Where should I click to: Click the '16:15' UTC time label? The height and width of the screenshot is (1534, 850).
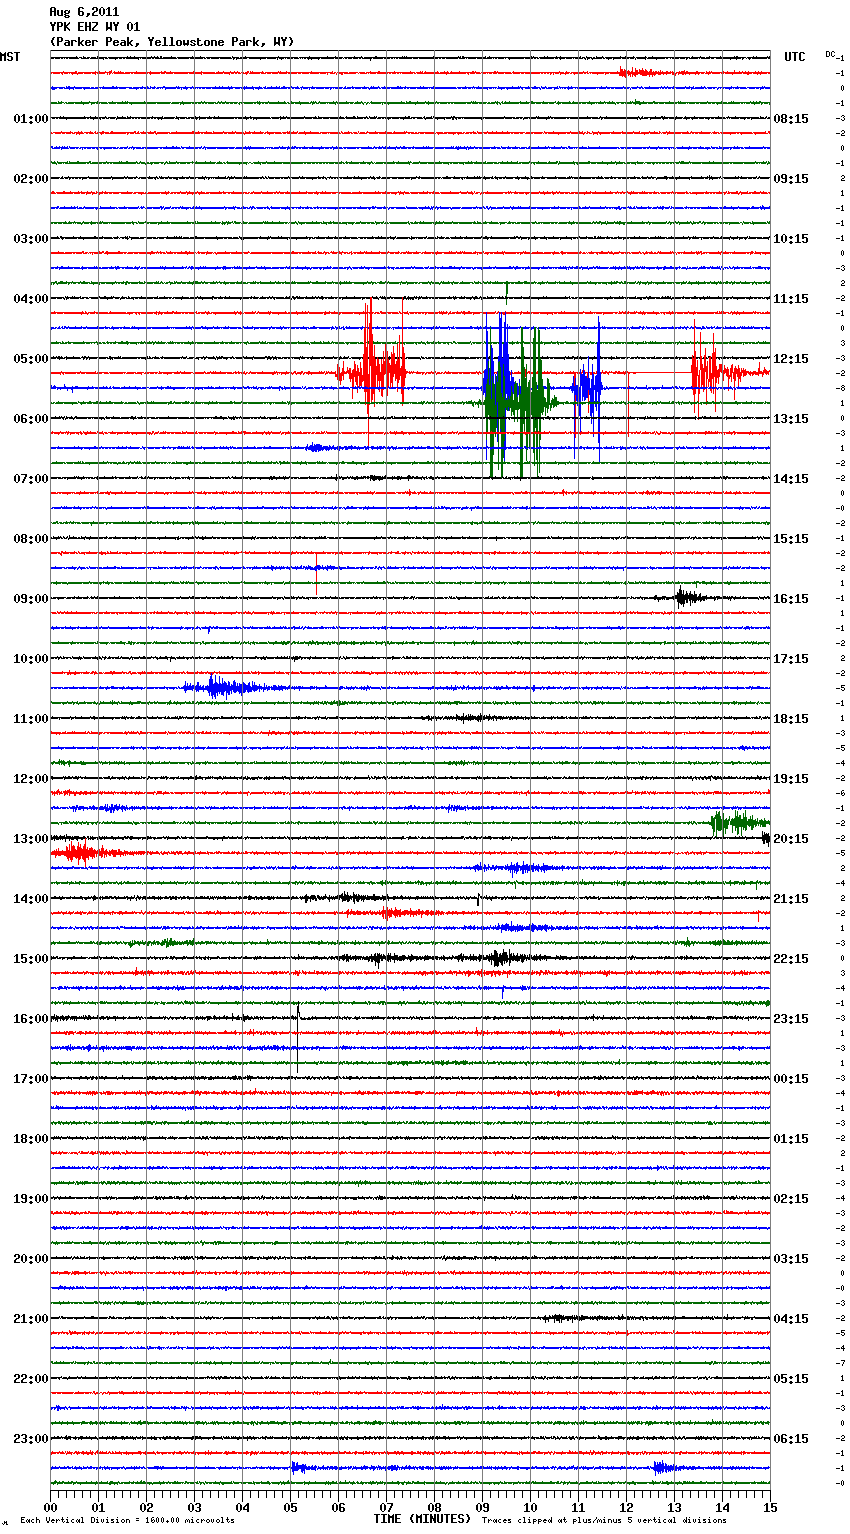click(x=791, y=599)
